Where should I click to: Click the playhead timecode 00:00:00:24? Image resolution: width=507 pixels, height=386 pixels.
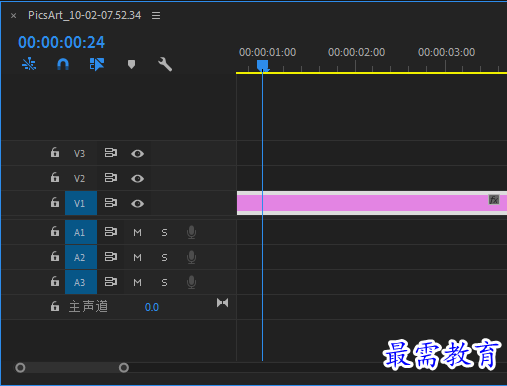coord(62,42)
